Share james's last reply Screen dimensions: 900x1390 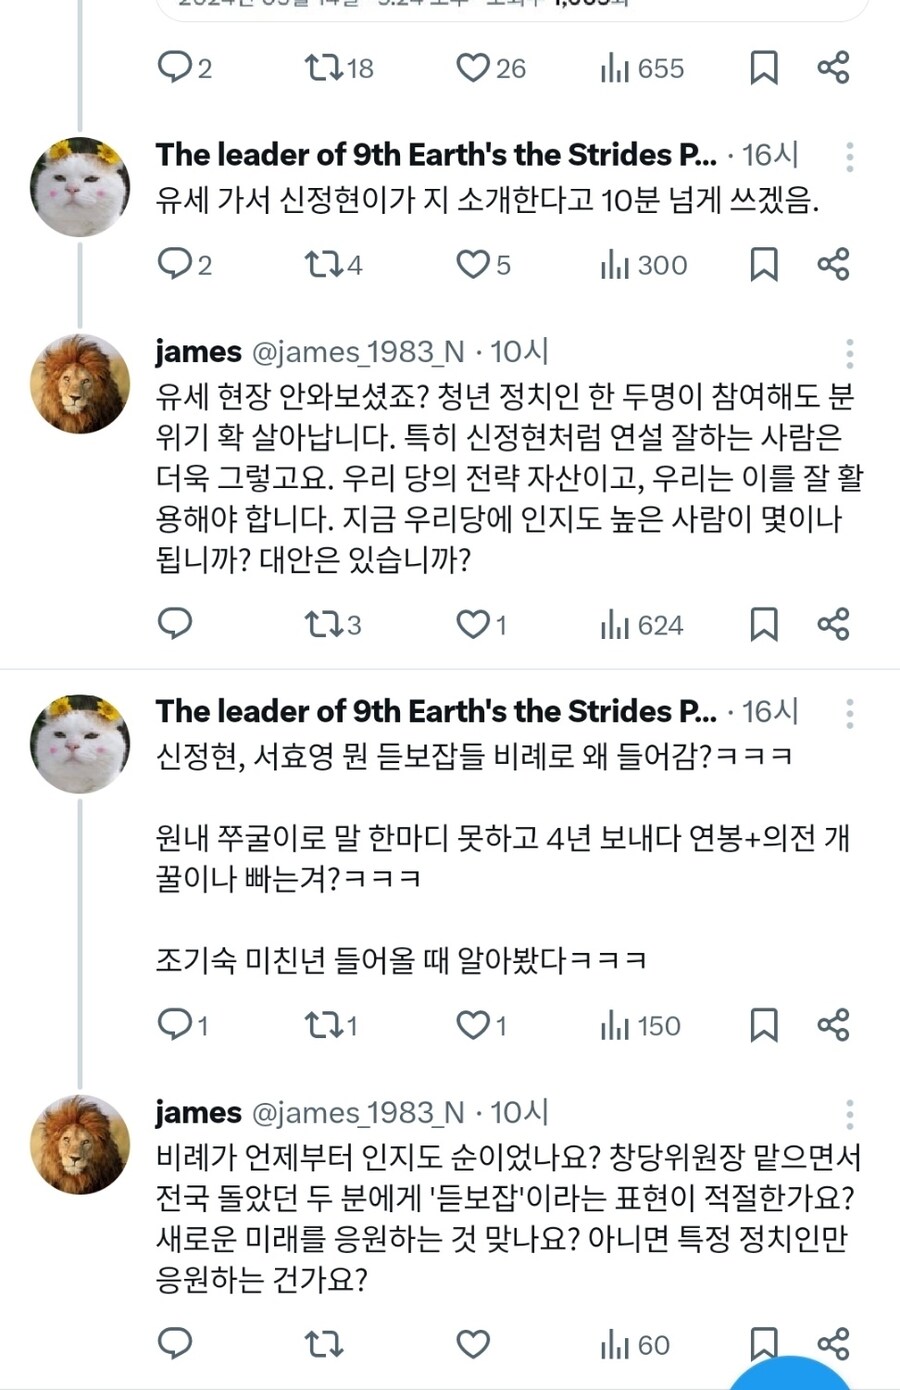pos(833,1345)
